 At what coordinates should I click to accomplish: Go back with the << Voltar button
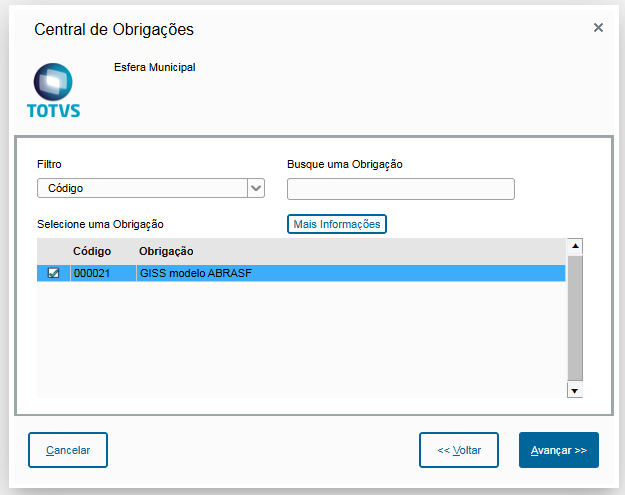coord(459,450)
